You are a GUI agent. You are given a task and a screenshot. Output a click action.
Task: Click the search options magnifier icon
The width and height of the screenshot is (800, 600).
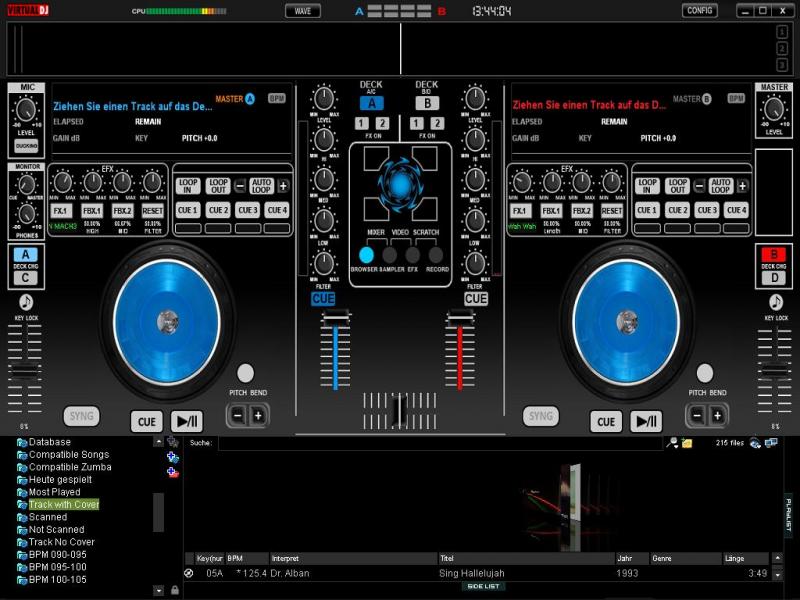[673, 443]
